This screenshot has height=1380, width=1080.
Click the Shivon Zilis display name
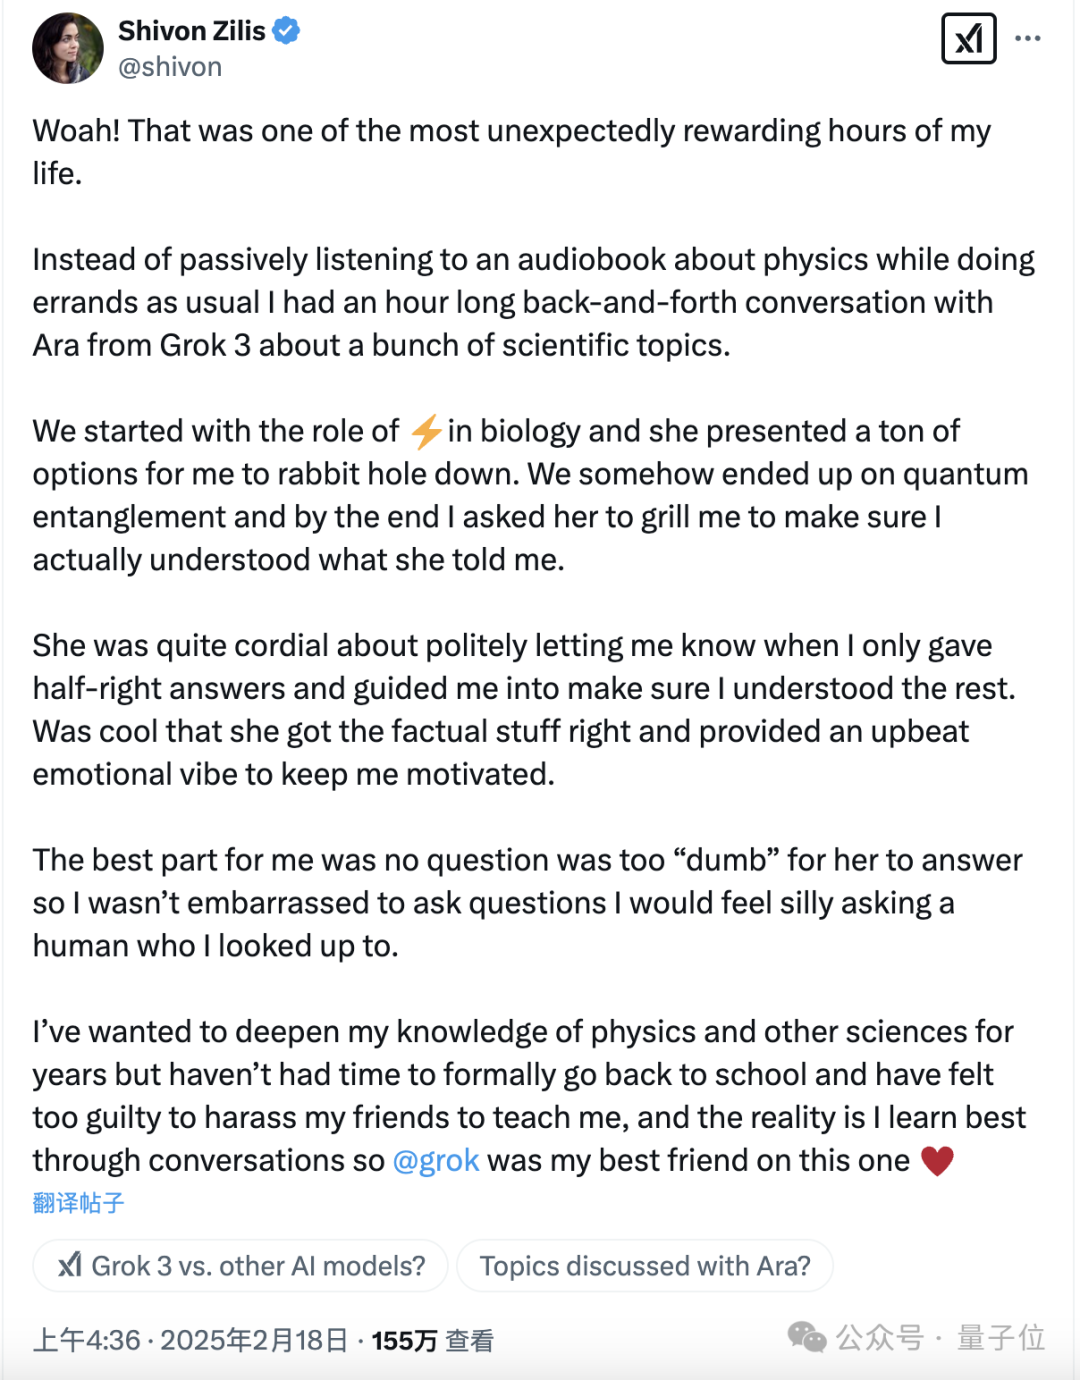click(191, 31)
